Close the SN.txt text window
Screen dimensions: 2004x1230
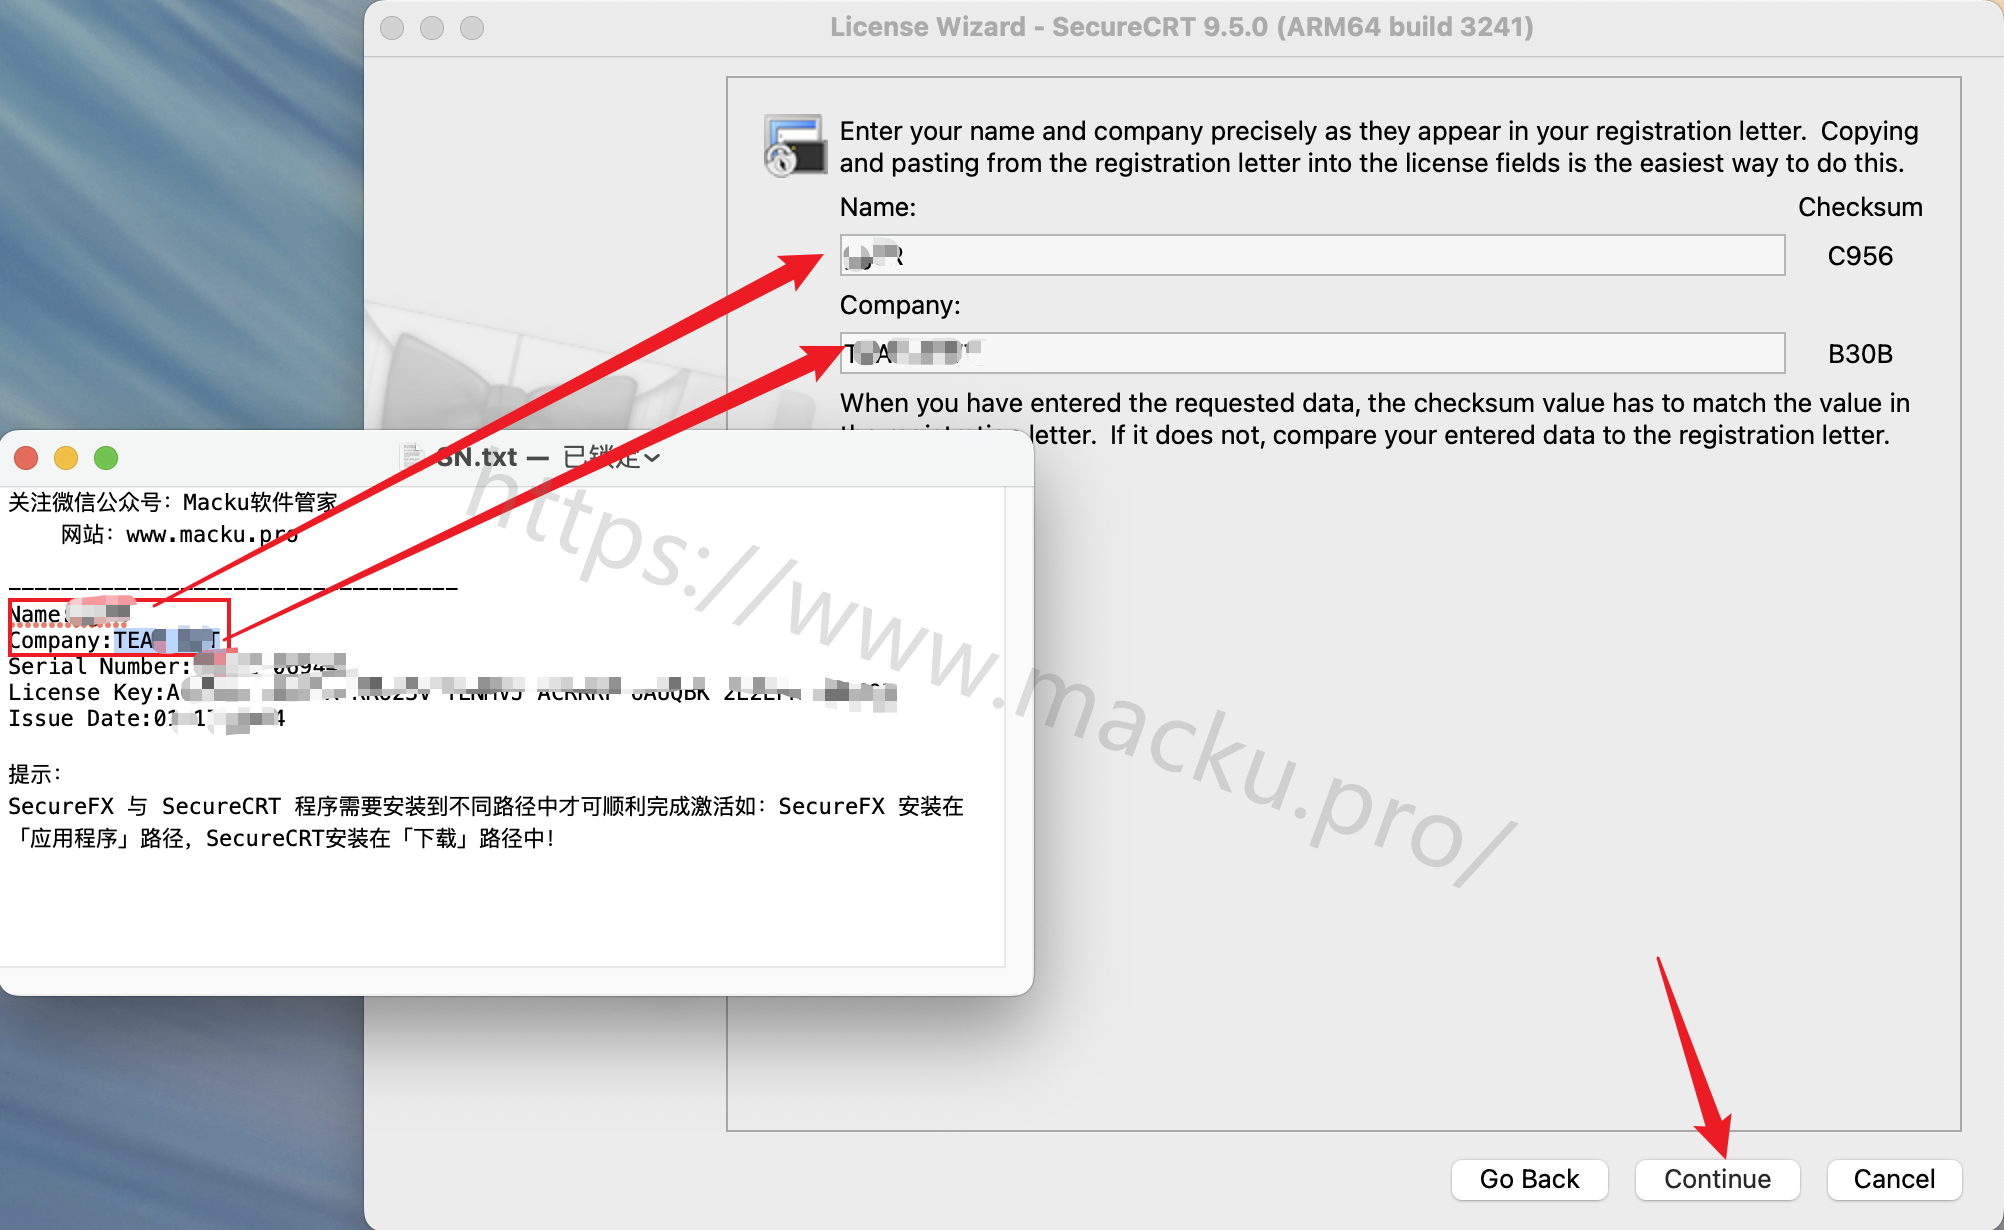point(26,458)
